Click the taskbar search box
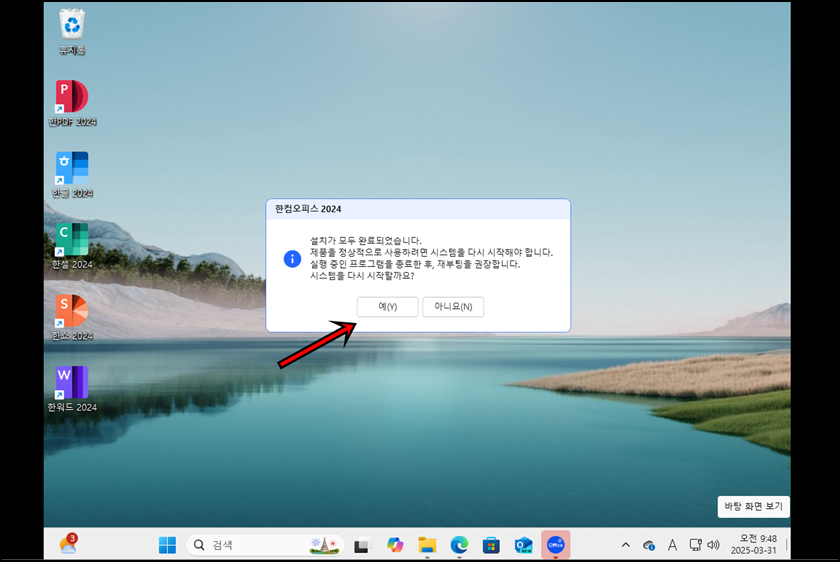 point(265,545)
